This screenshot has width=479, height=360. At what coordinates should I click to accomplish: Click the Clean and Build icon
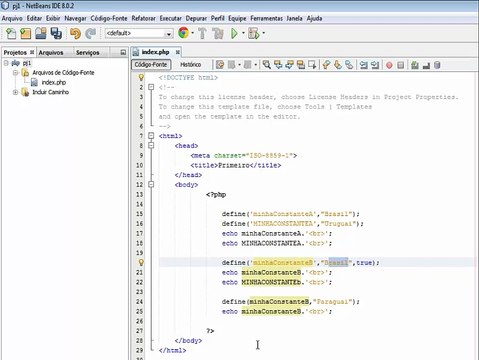(x=218, y=33)
